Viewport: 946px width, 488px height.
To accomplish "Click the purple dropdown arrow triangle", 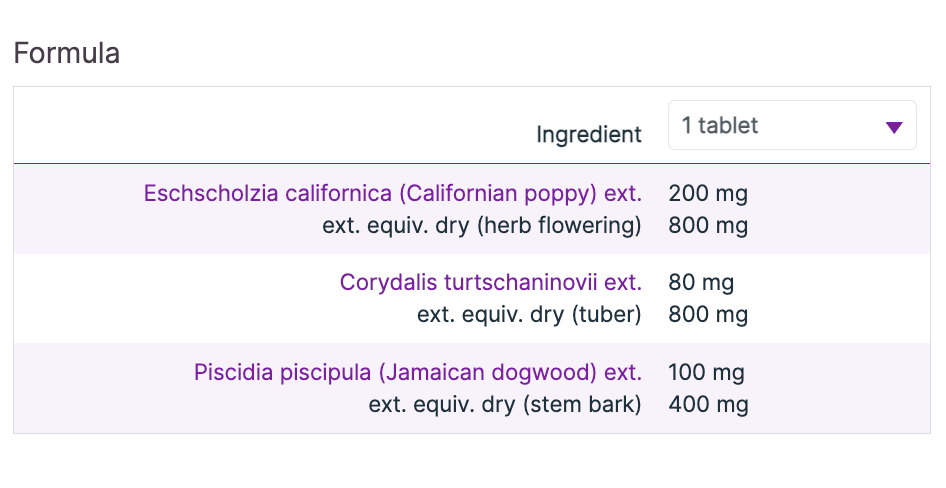I will (x=894, y=127).
